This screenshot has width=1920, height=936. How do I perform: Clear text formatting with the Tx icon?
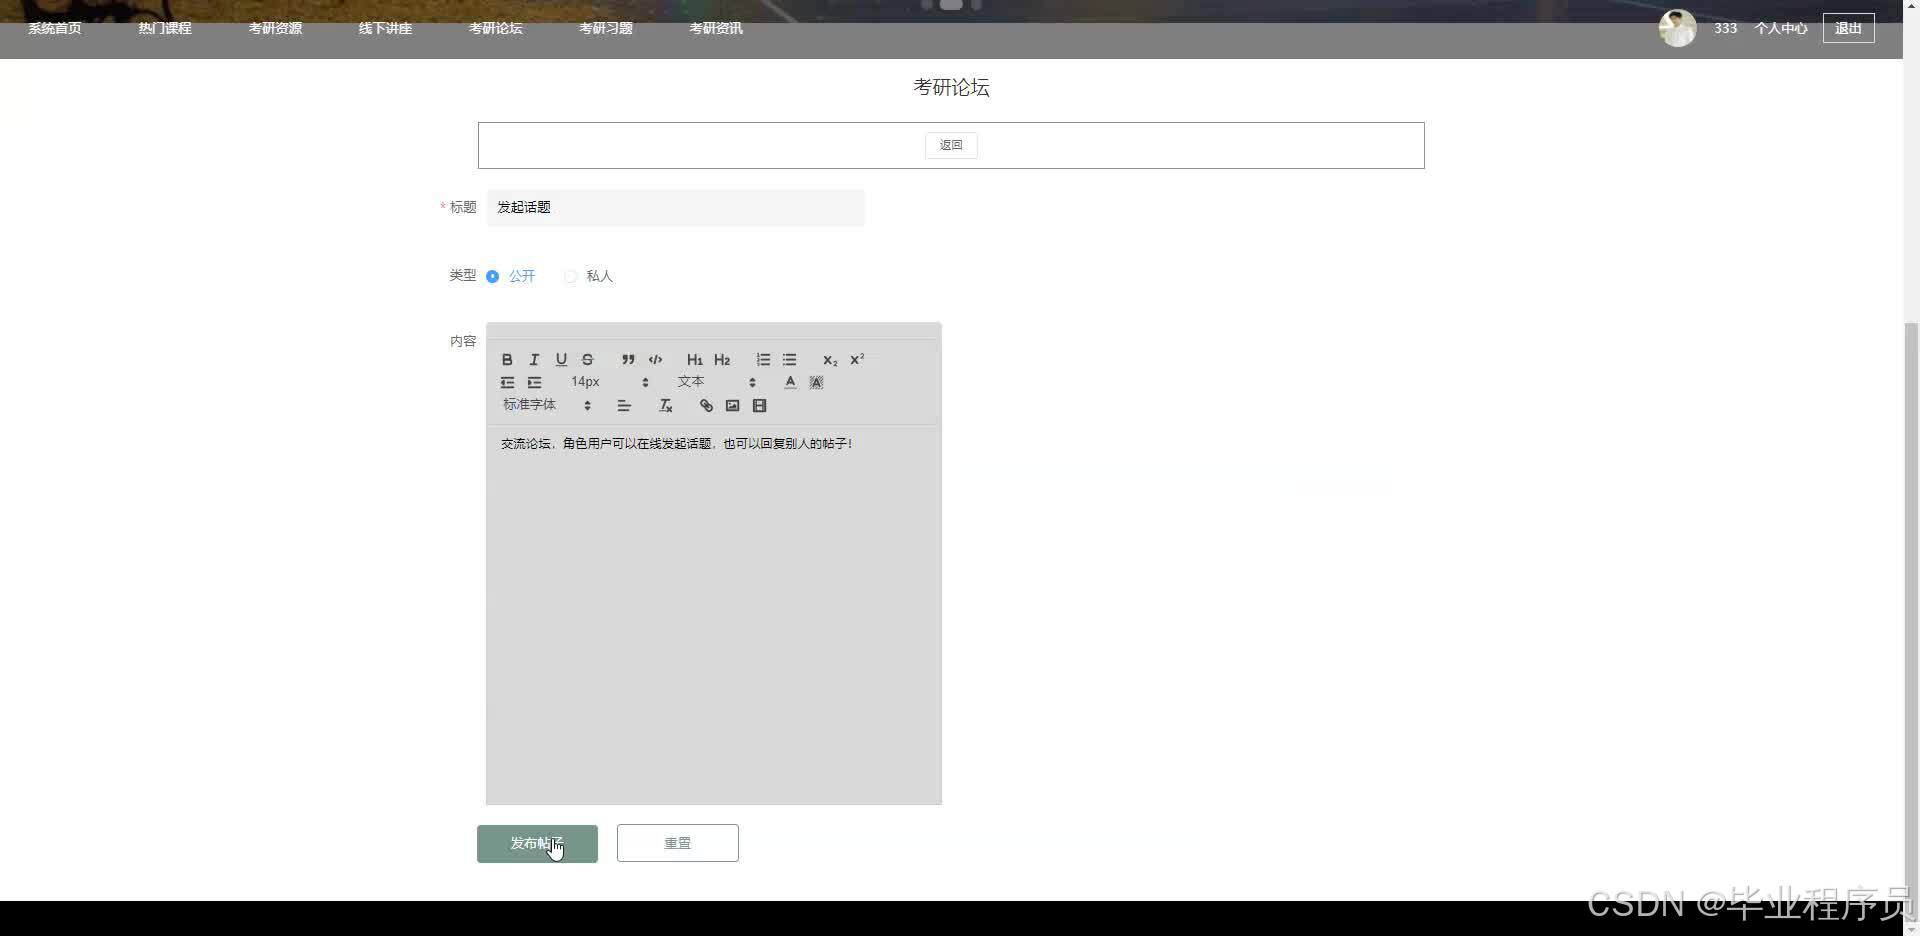tap(665, 405)
